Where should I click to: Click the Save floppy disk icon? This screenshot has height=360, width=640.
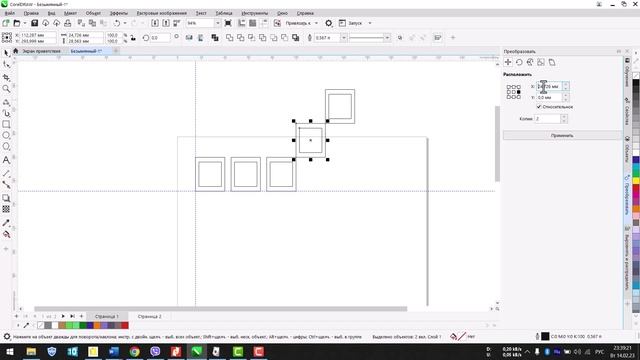coord(35,23)
